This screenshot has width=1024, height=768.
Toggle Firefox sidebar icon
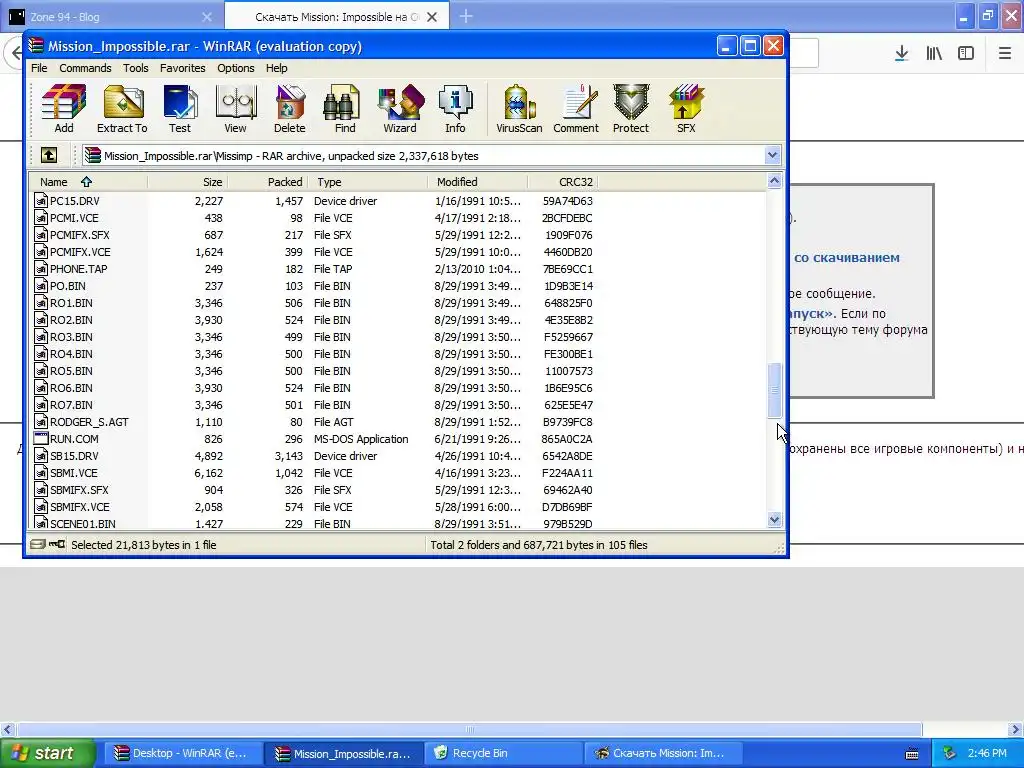[x=966, y=53]
